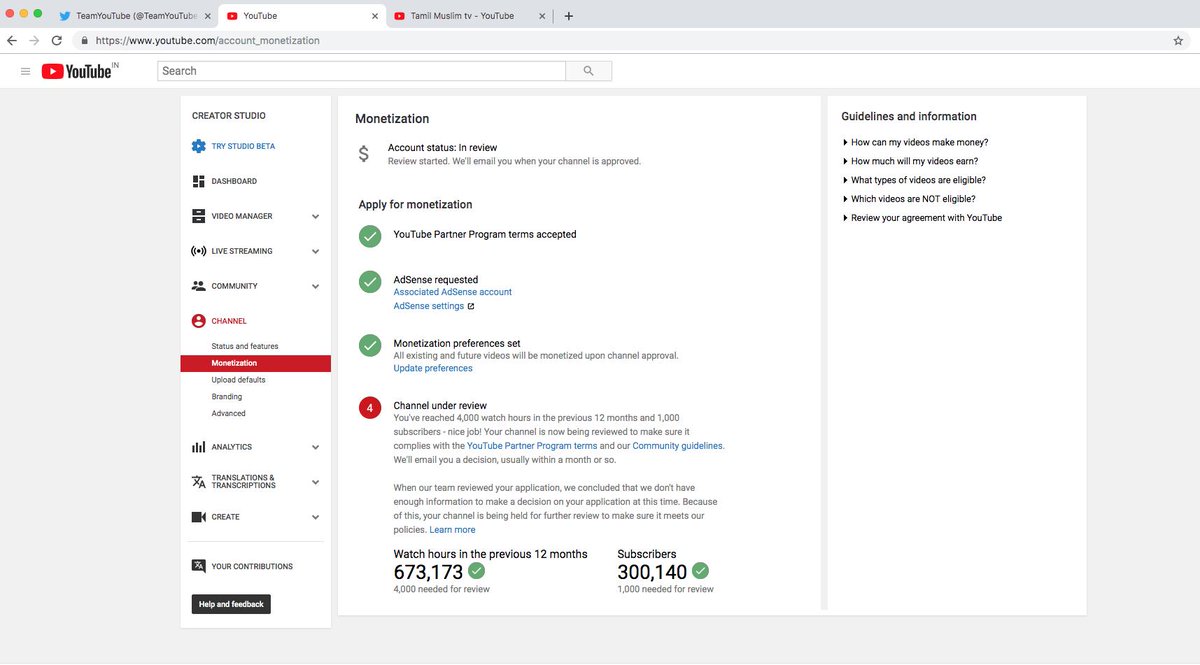The height and width of the screenshot is (665, 1200).
Task: Expand the Video Manager section chevron
Action: (x=316, y=216)
